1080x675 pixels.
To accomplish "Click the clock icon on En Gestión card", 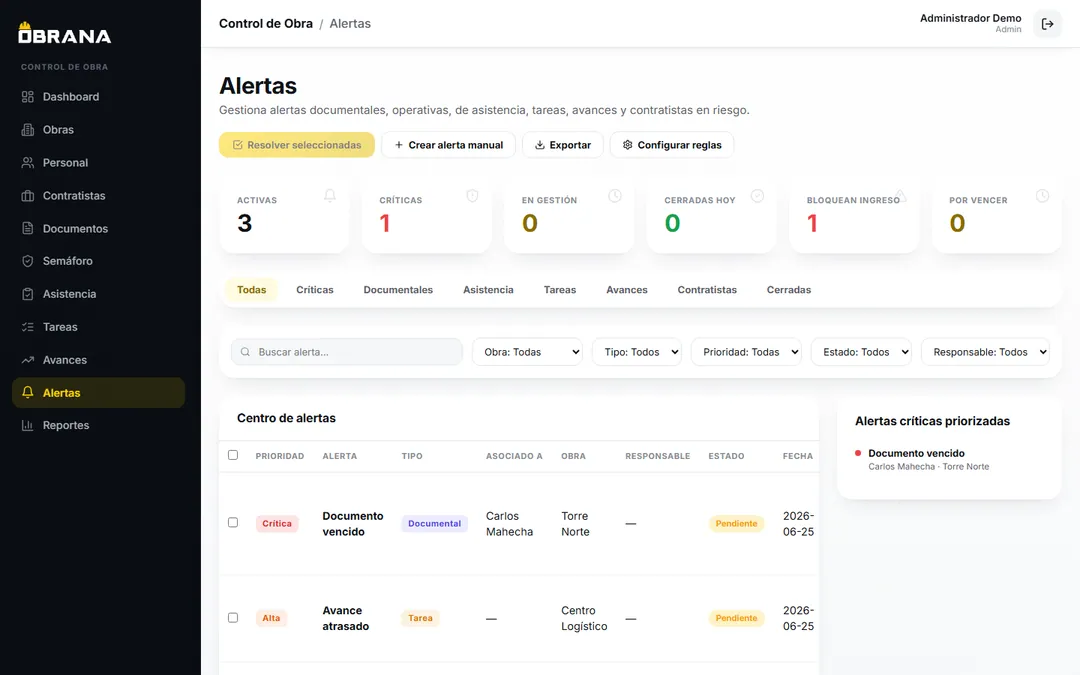I will 615,196.
